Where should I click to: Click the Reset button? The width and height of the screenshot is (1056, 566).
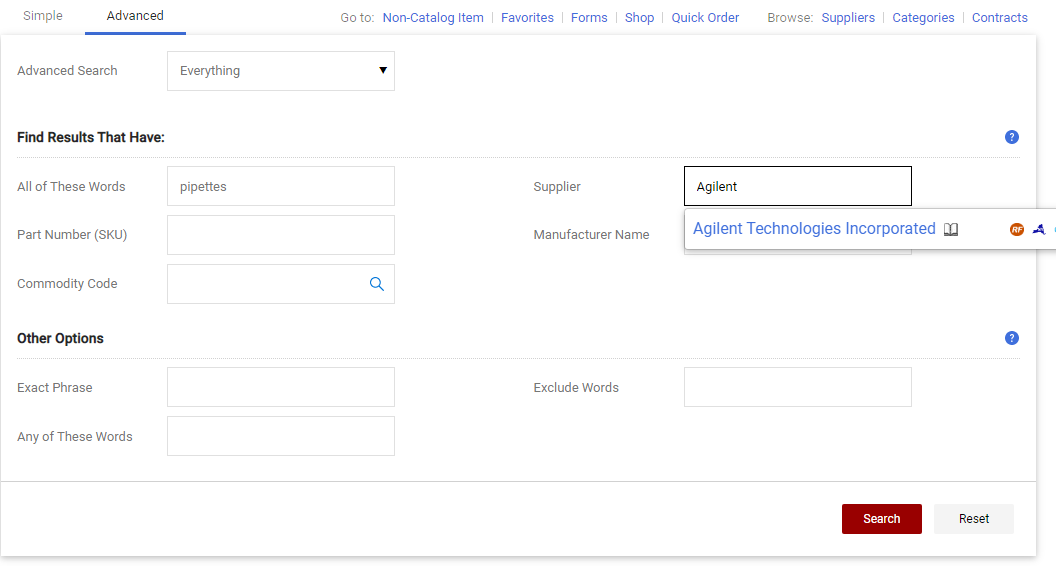pos(973,519)
